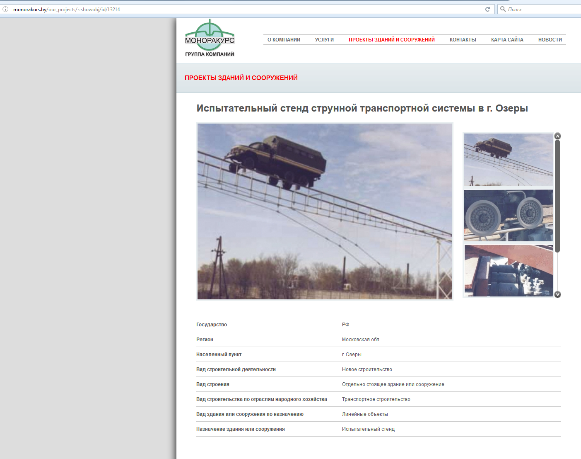
Task: Open the Карта сайта link
Action: 507,40
